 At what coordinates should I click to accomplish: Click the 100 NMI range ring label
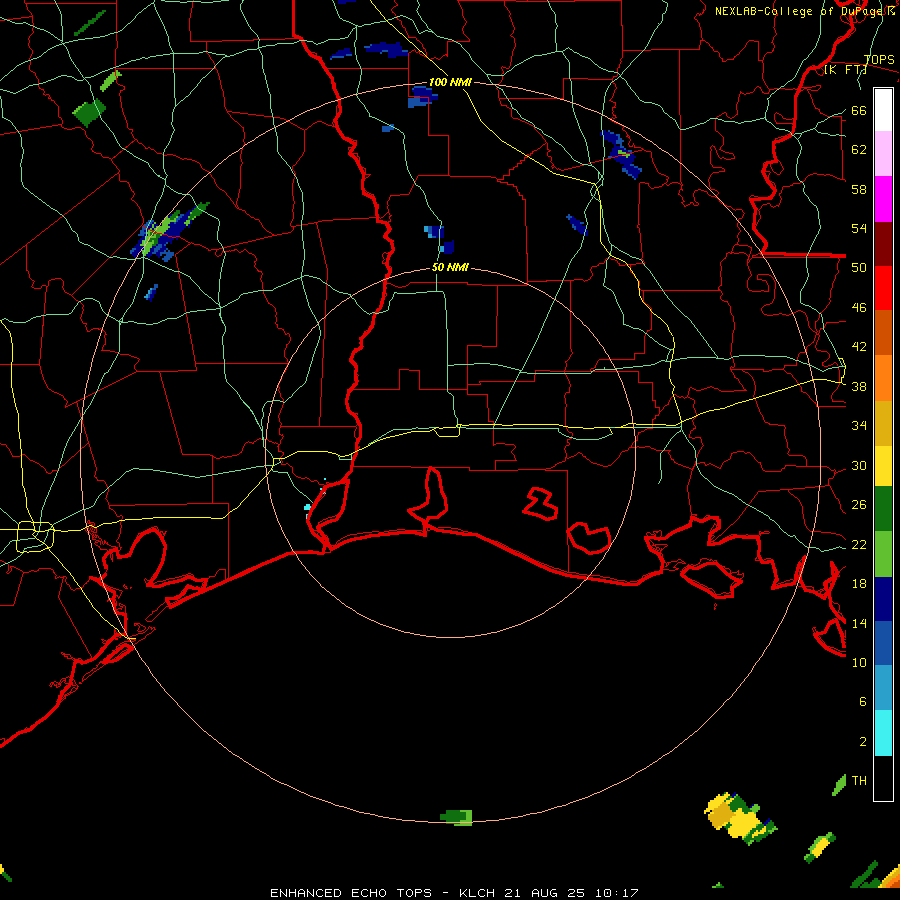(450, 82)
